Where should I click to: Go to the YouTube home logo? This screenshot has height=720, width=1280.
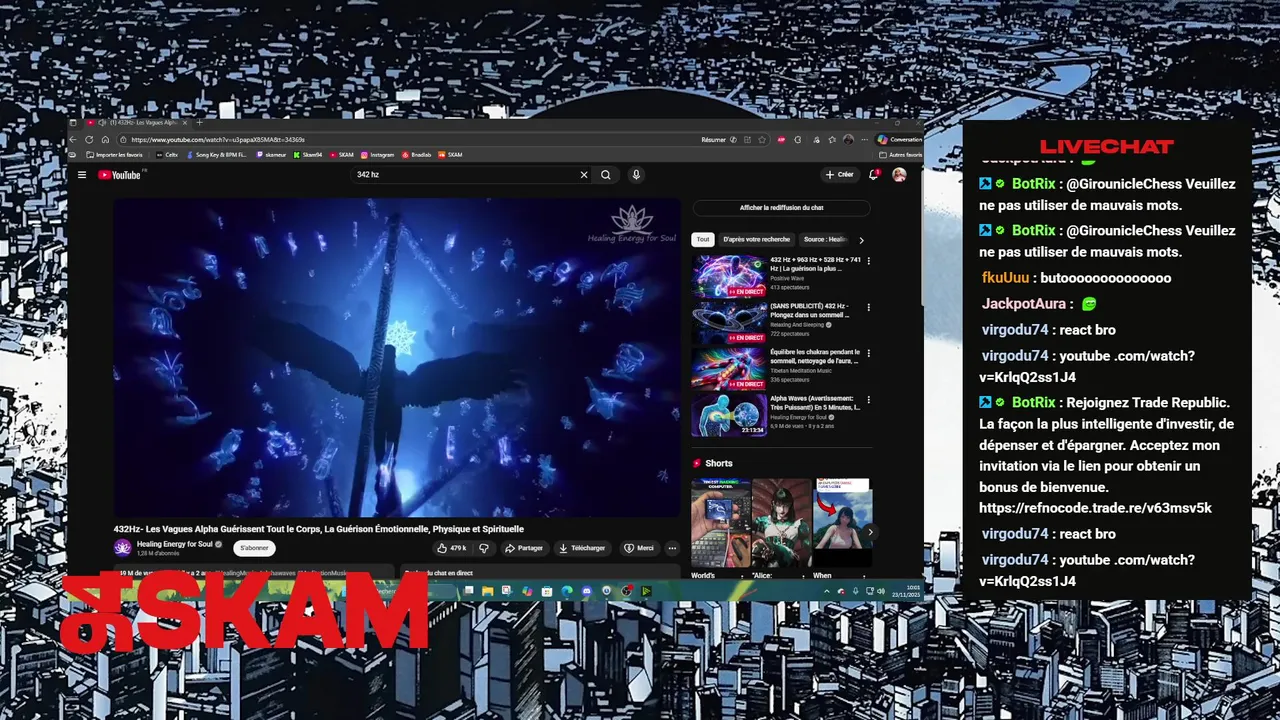121,175
